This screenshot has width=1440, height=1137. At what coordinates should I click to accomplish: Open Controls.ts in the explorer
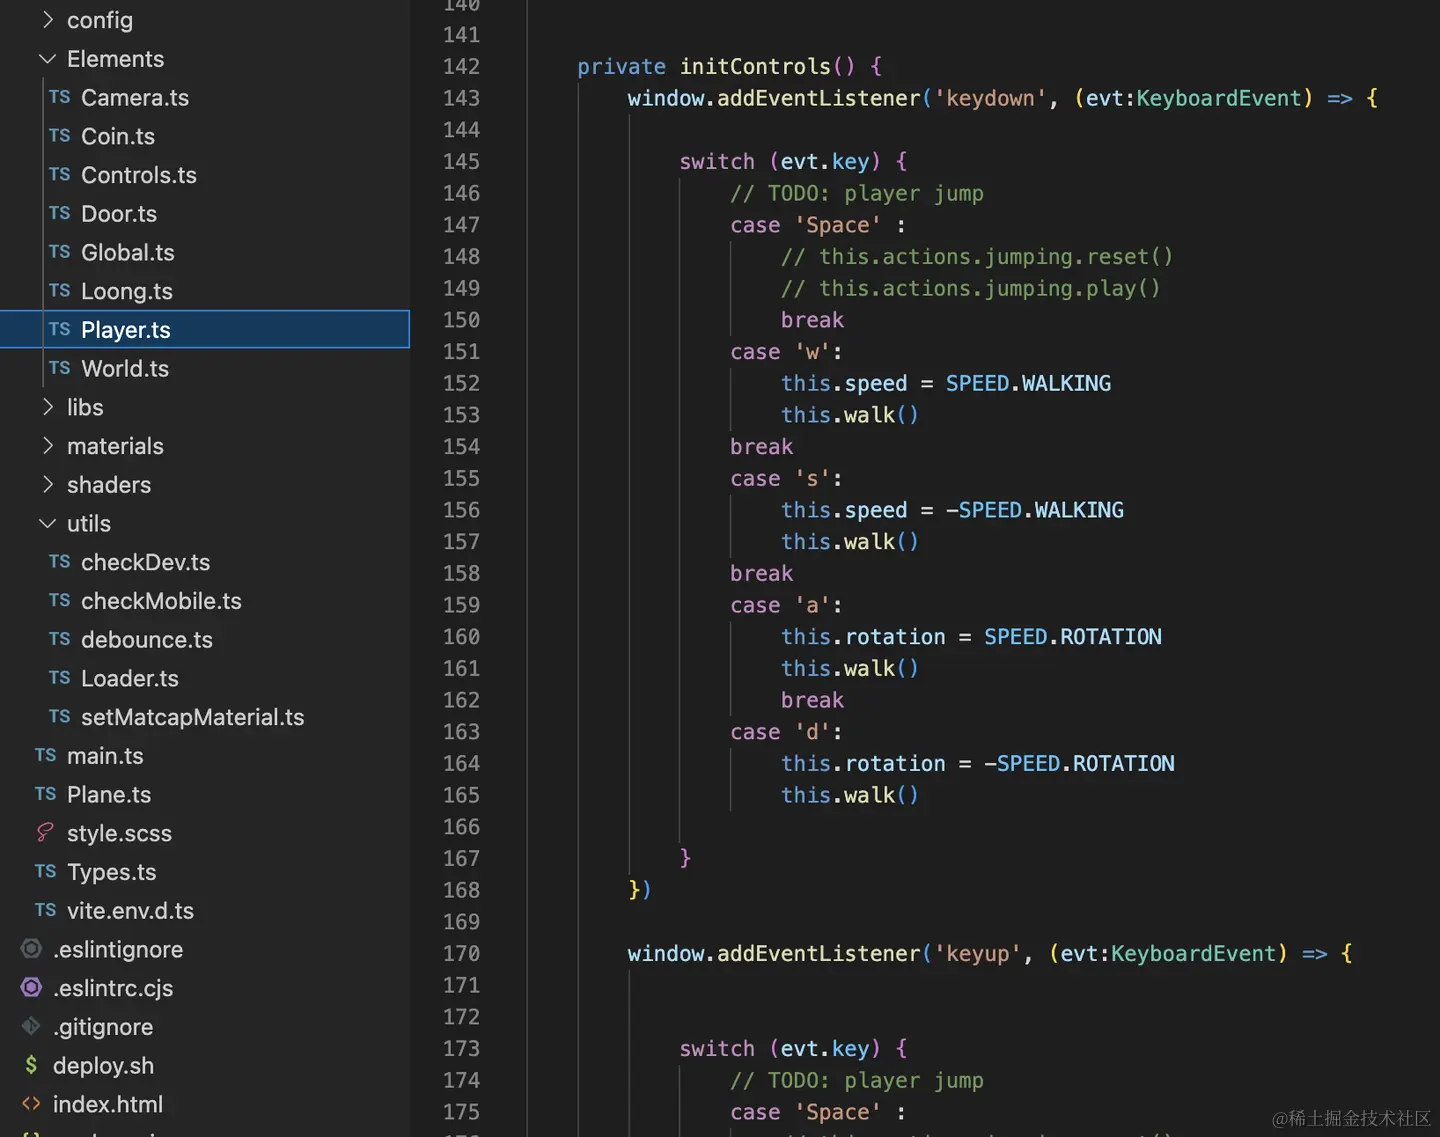point(139,175)
